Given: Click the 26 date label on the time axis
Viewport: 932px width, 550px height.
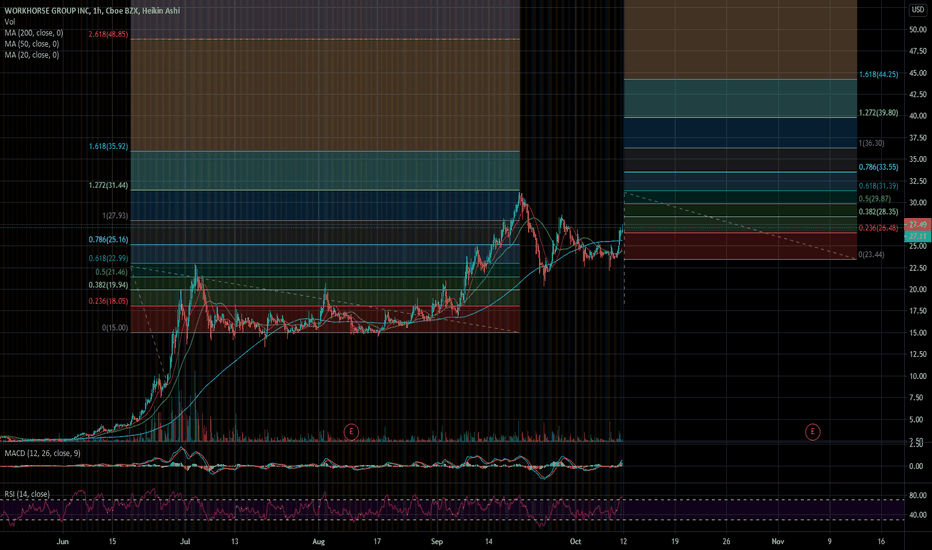Looking at the screenshot, I should coord(726,542).
